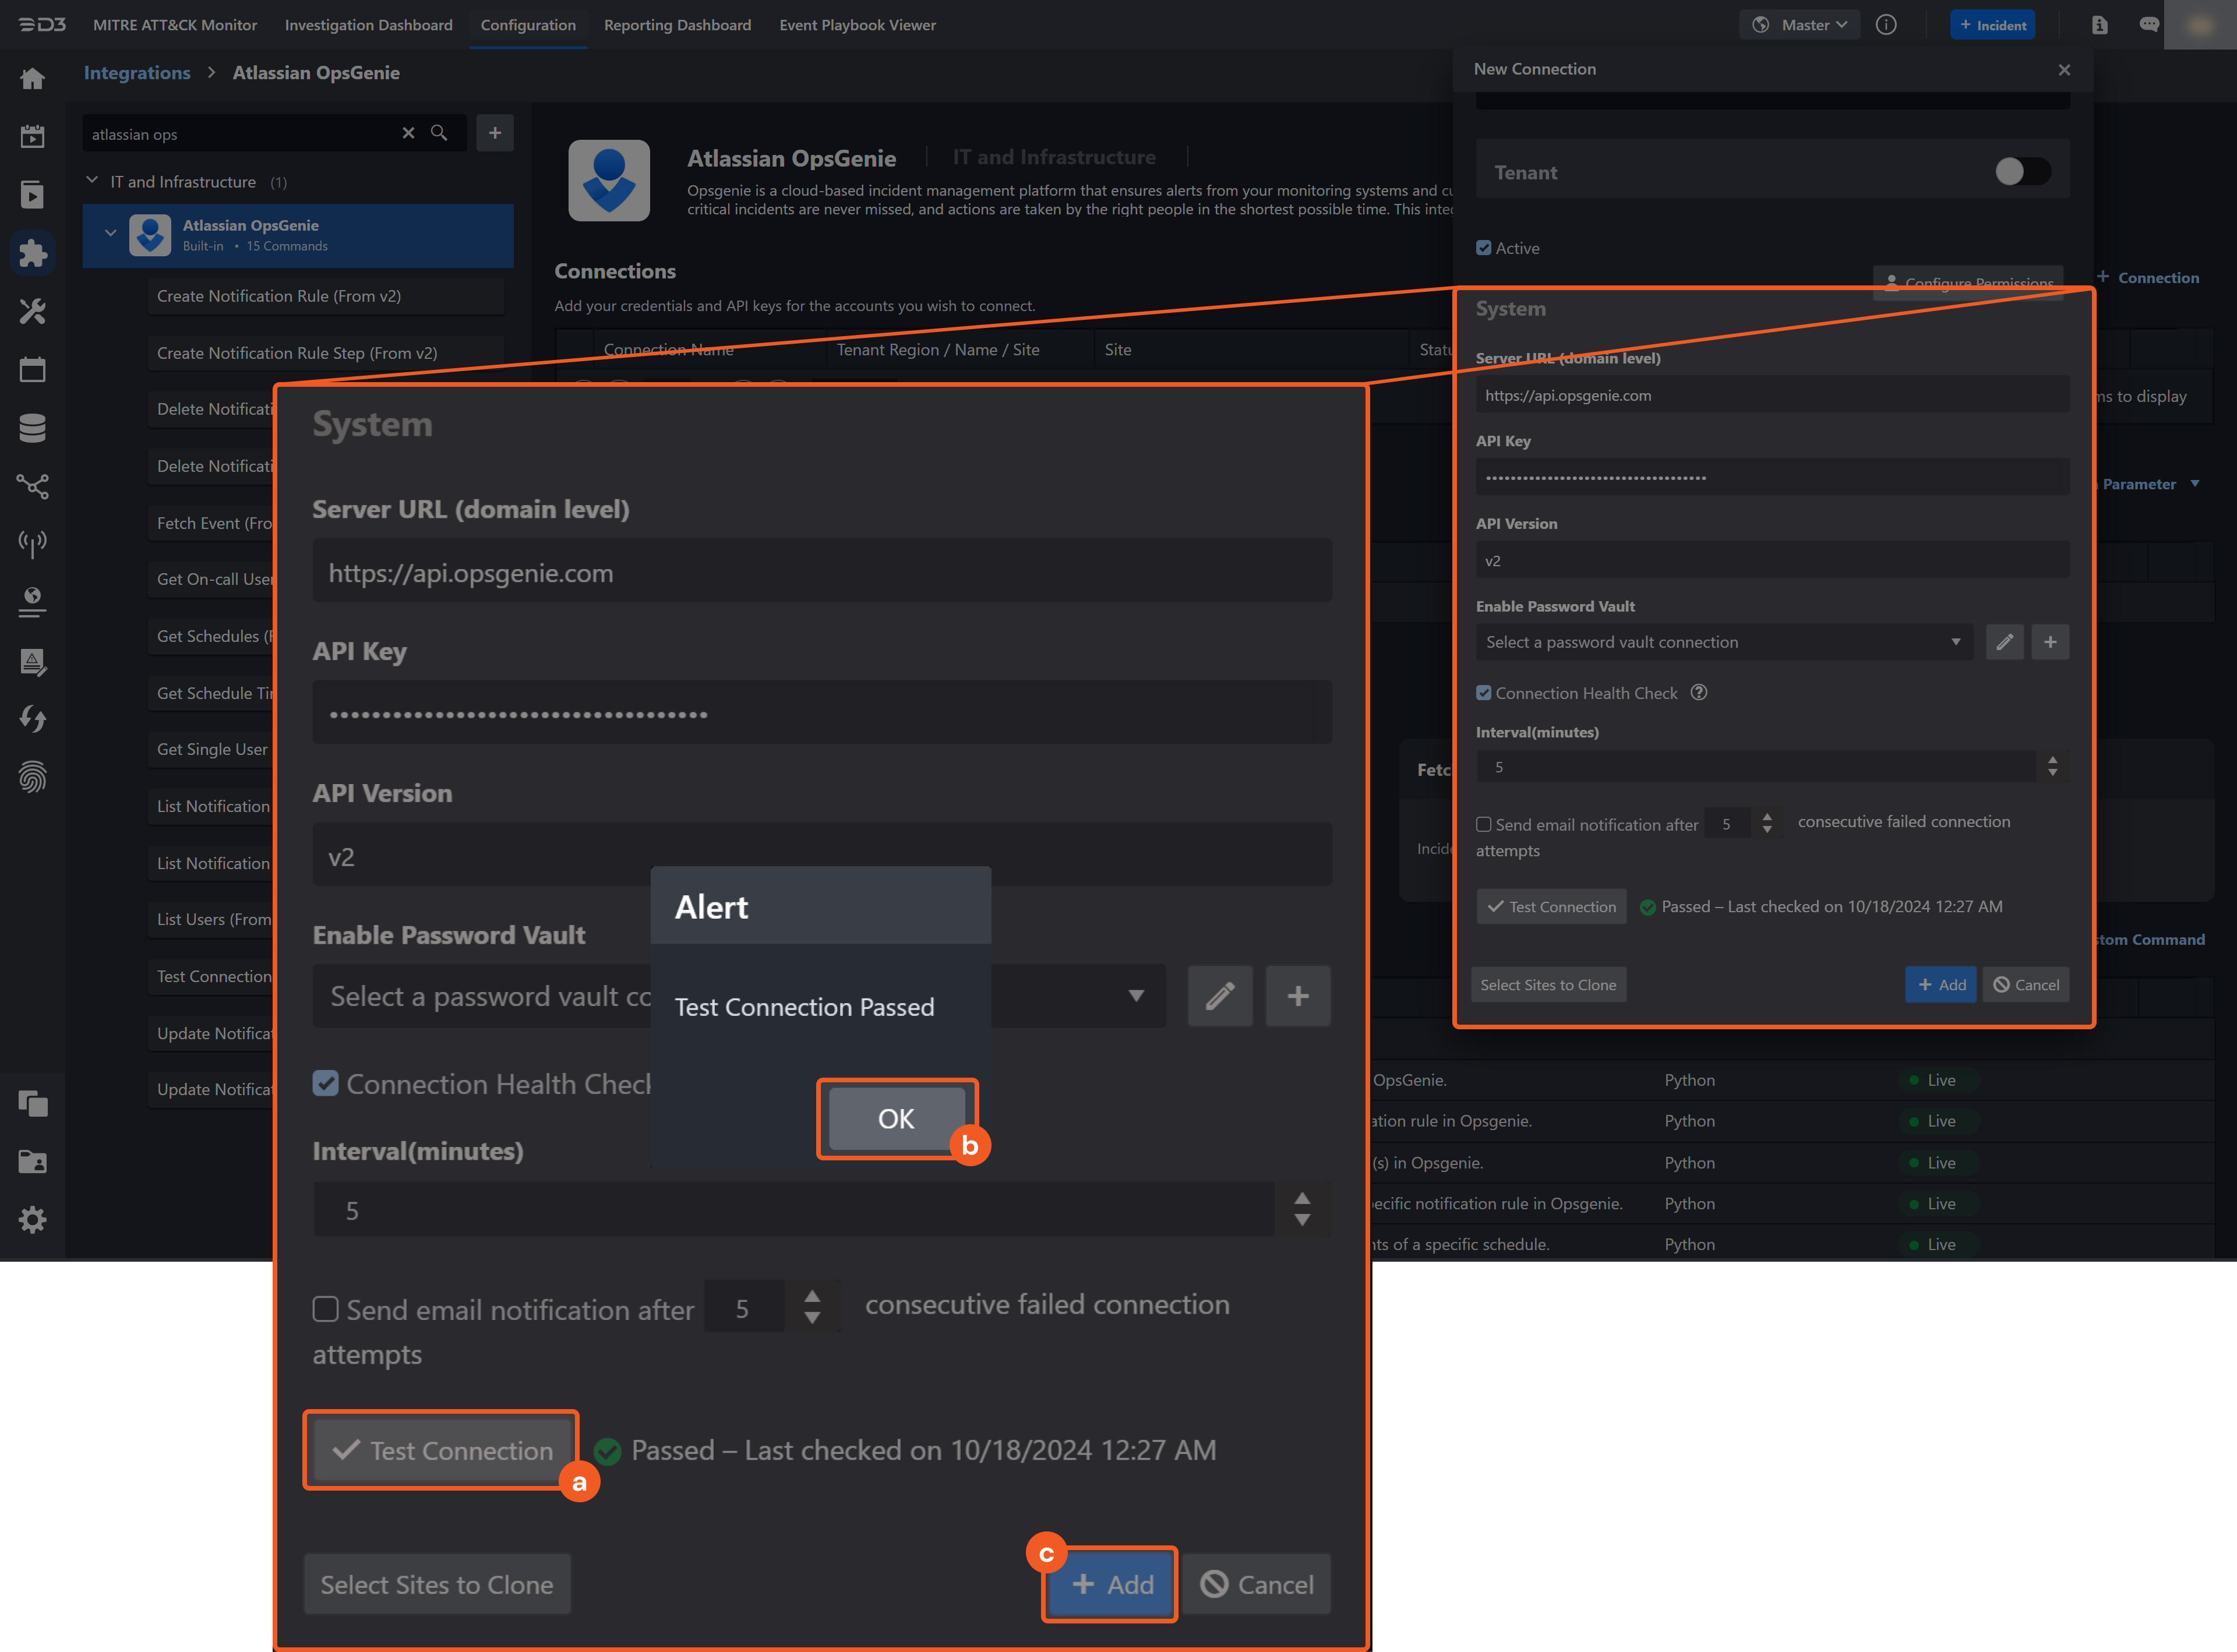Viewport: 2237px width, 1652px height.
Task: Collapse the Atlassian OpsGenie commands list
Action: (x=111, y=232)
